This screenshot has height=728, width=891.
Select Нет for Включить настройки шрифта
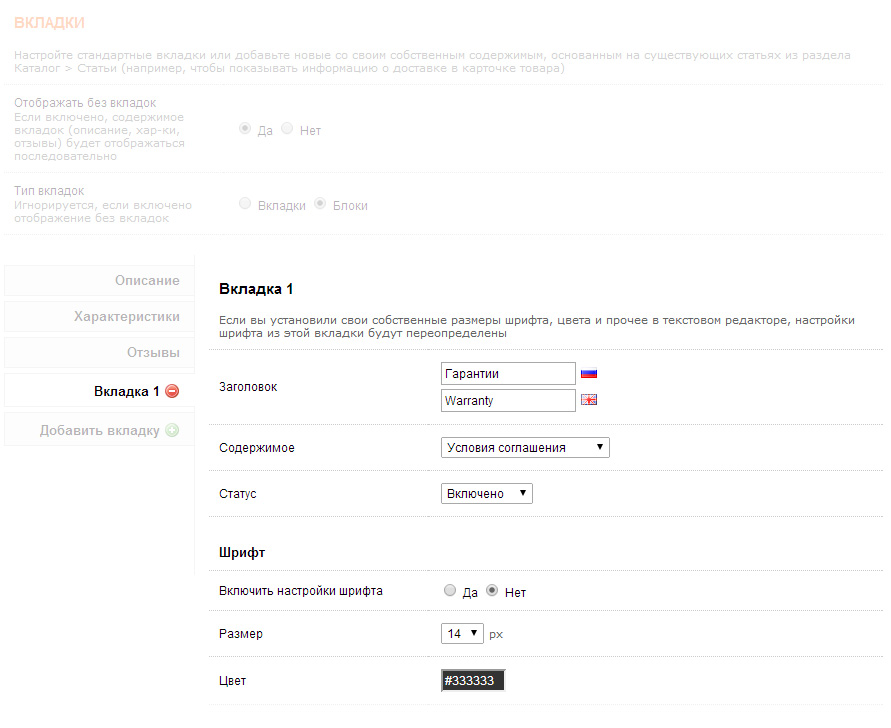pos(492,591)
